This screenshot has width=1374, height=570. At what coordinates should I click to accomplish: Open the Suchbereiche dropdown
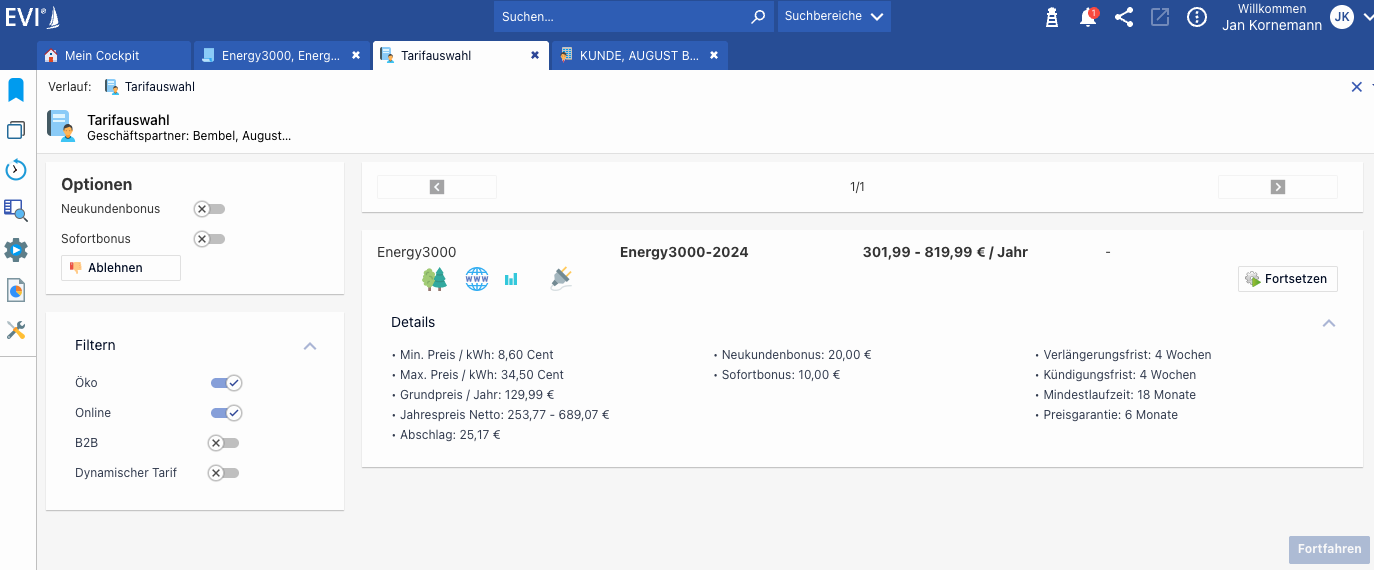[x=834, y=17]
